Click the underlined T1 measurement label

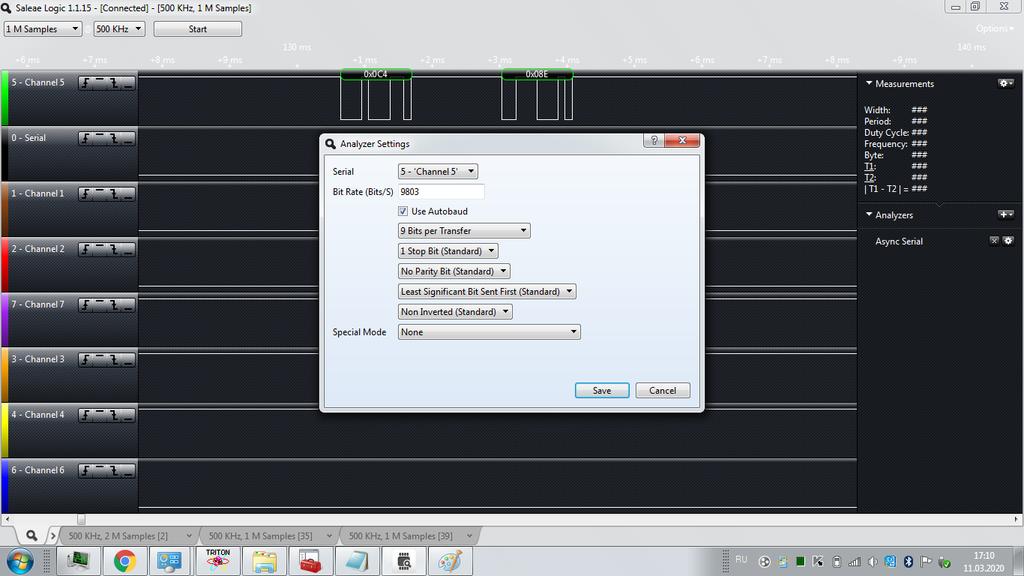(x=869, y=167)
